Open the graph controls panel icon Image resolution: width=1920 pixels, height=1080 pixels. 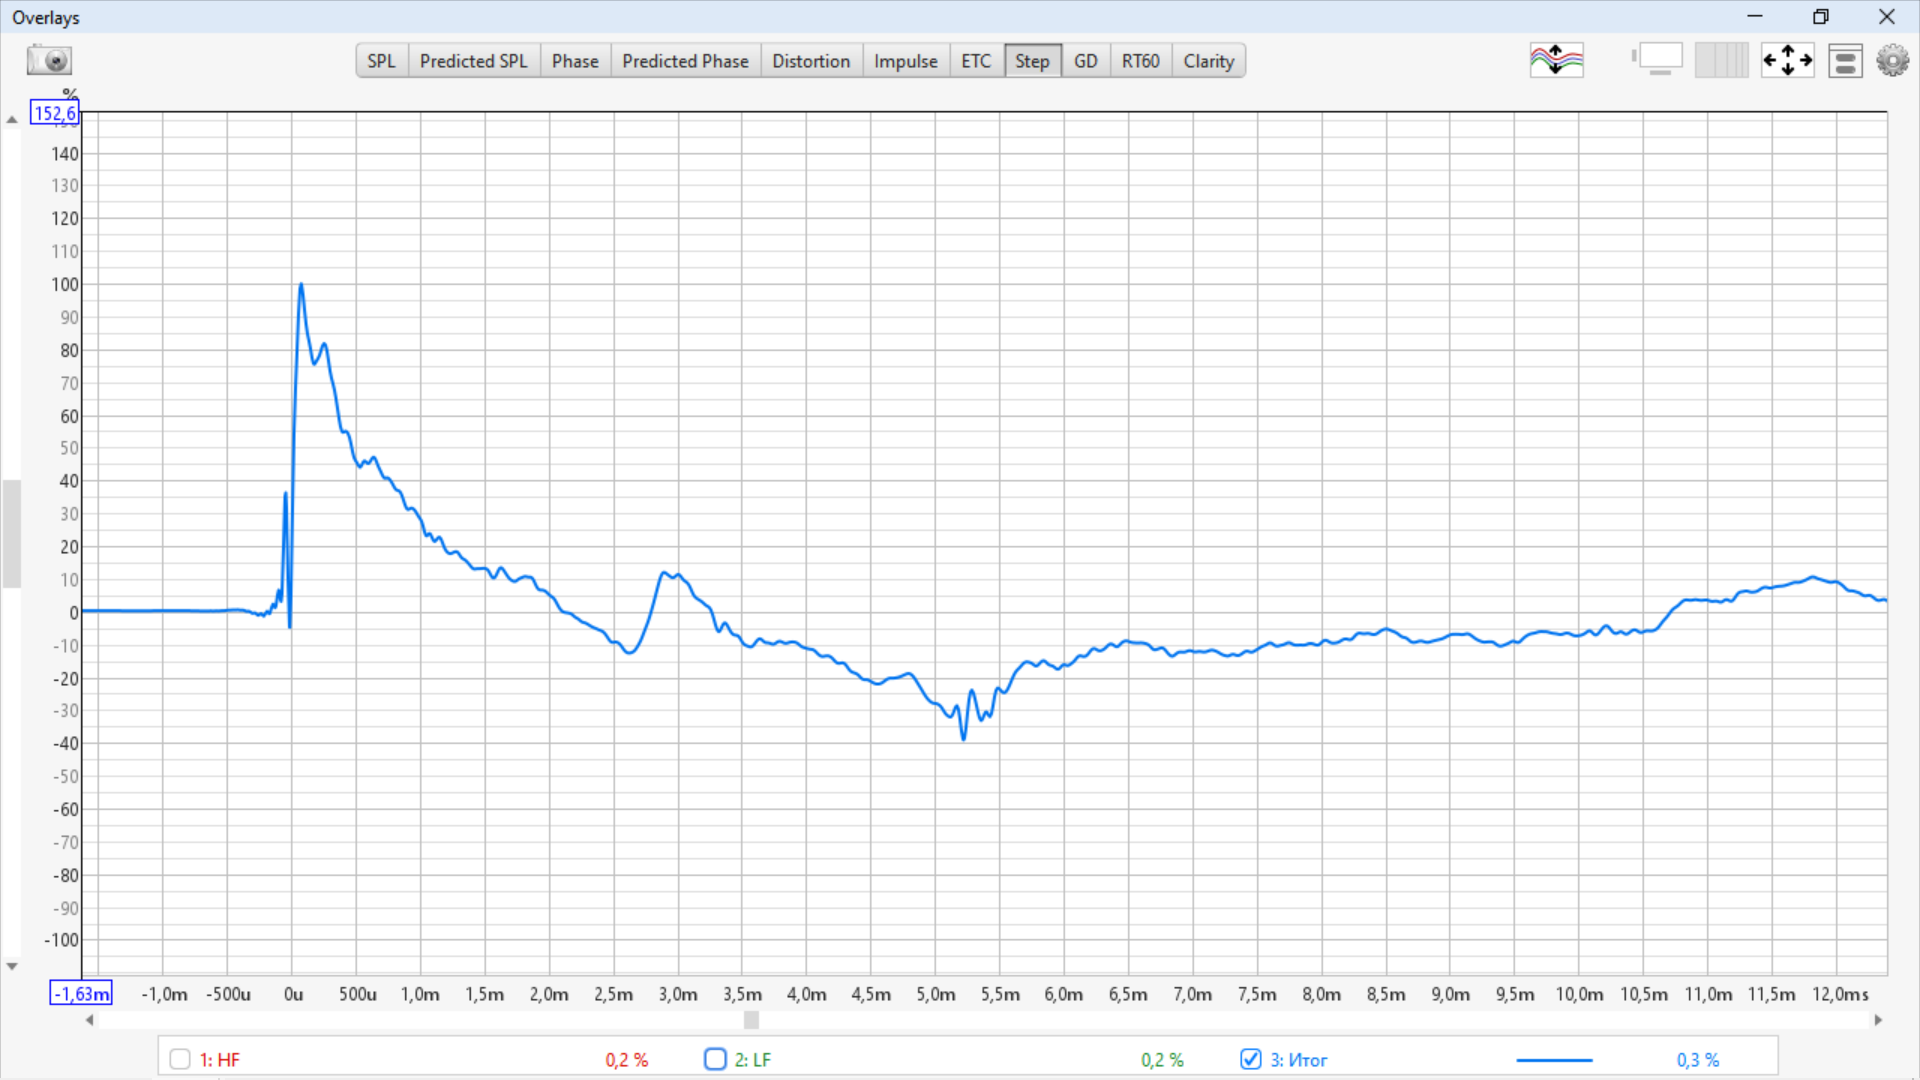(x=1845, y=61)
